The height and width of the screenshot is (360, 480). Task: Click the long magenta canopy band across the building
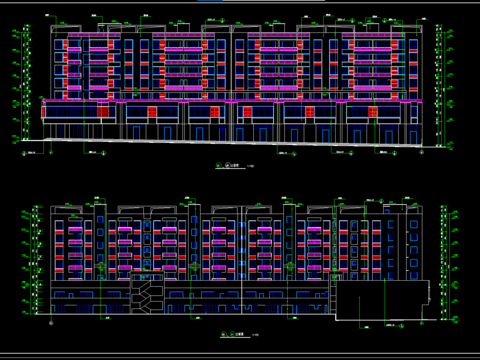tap(232, 101)
